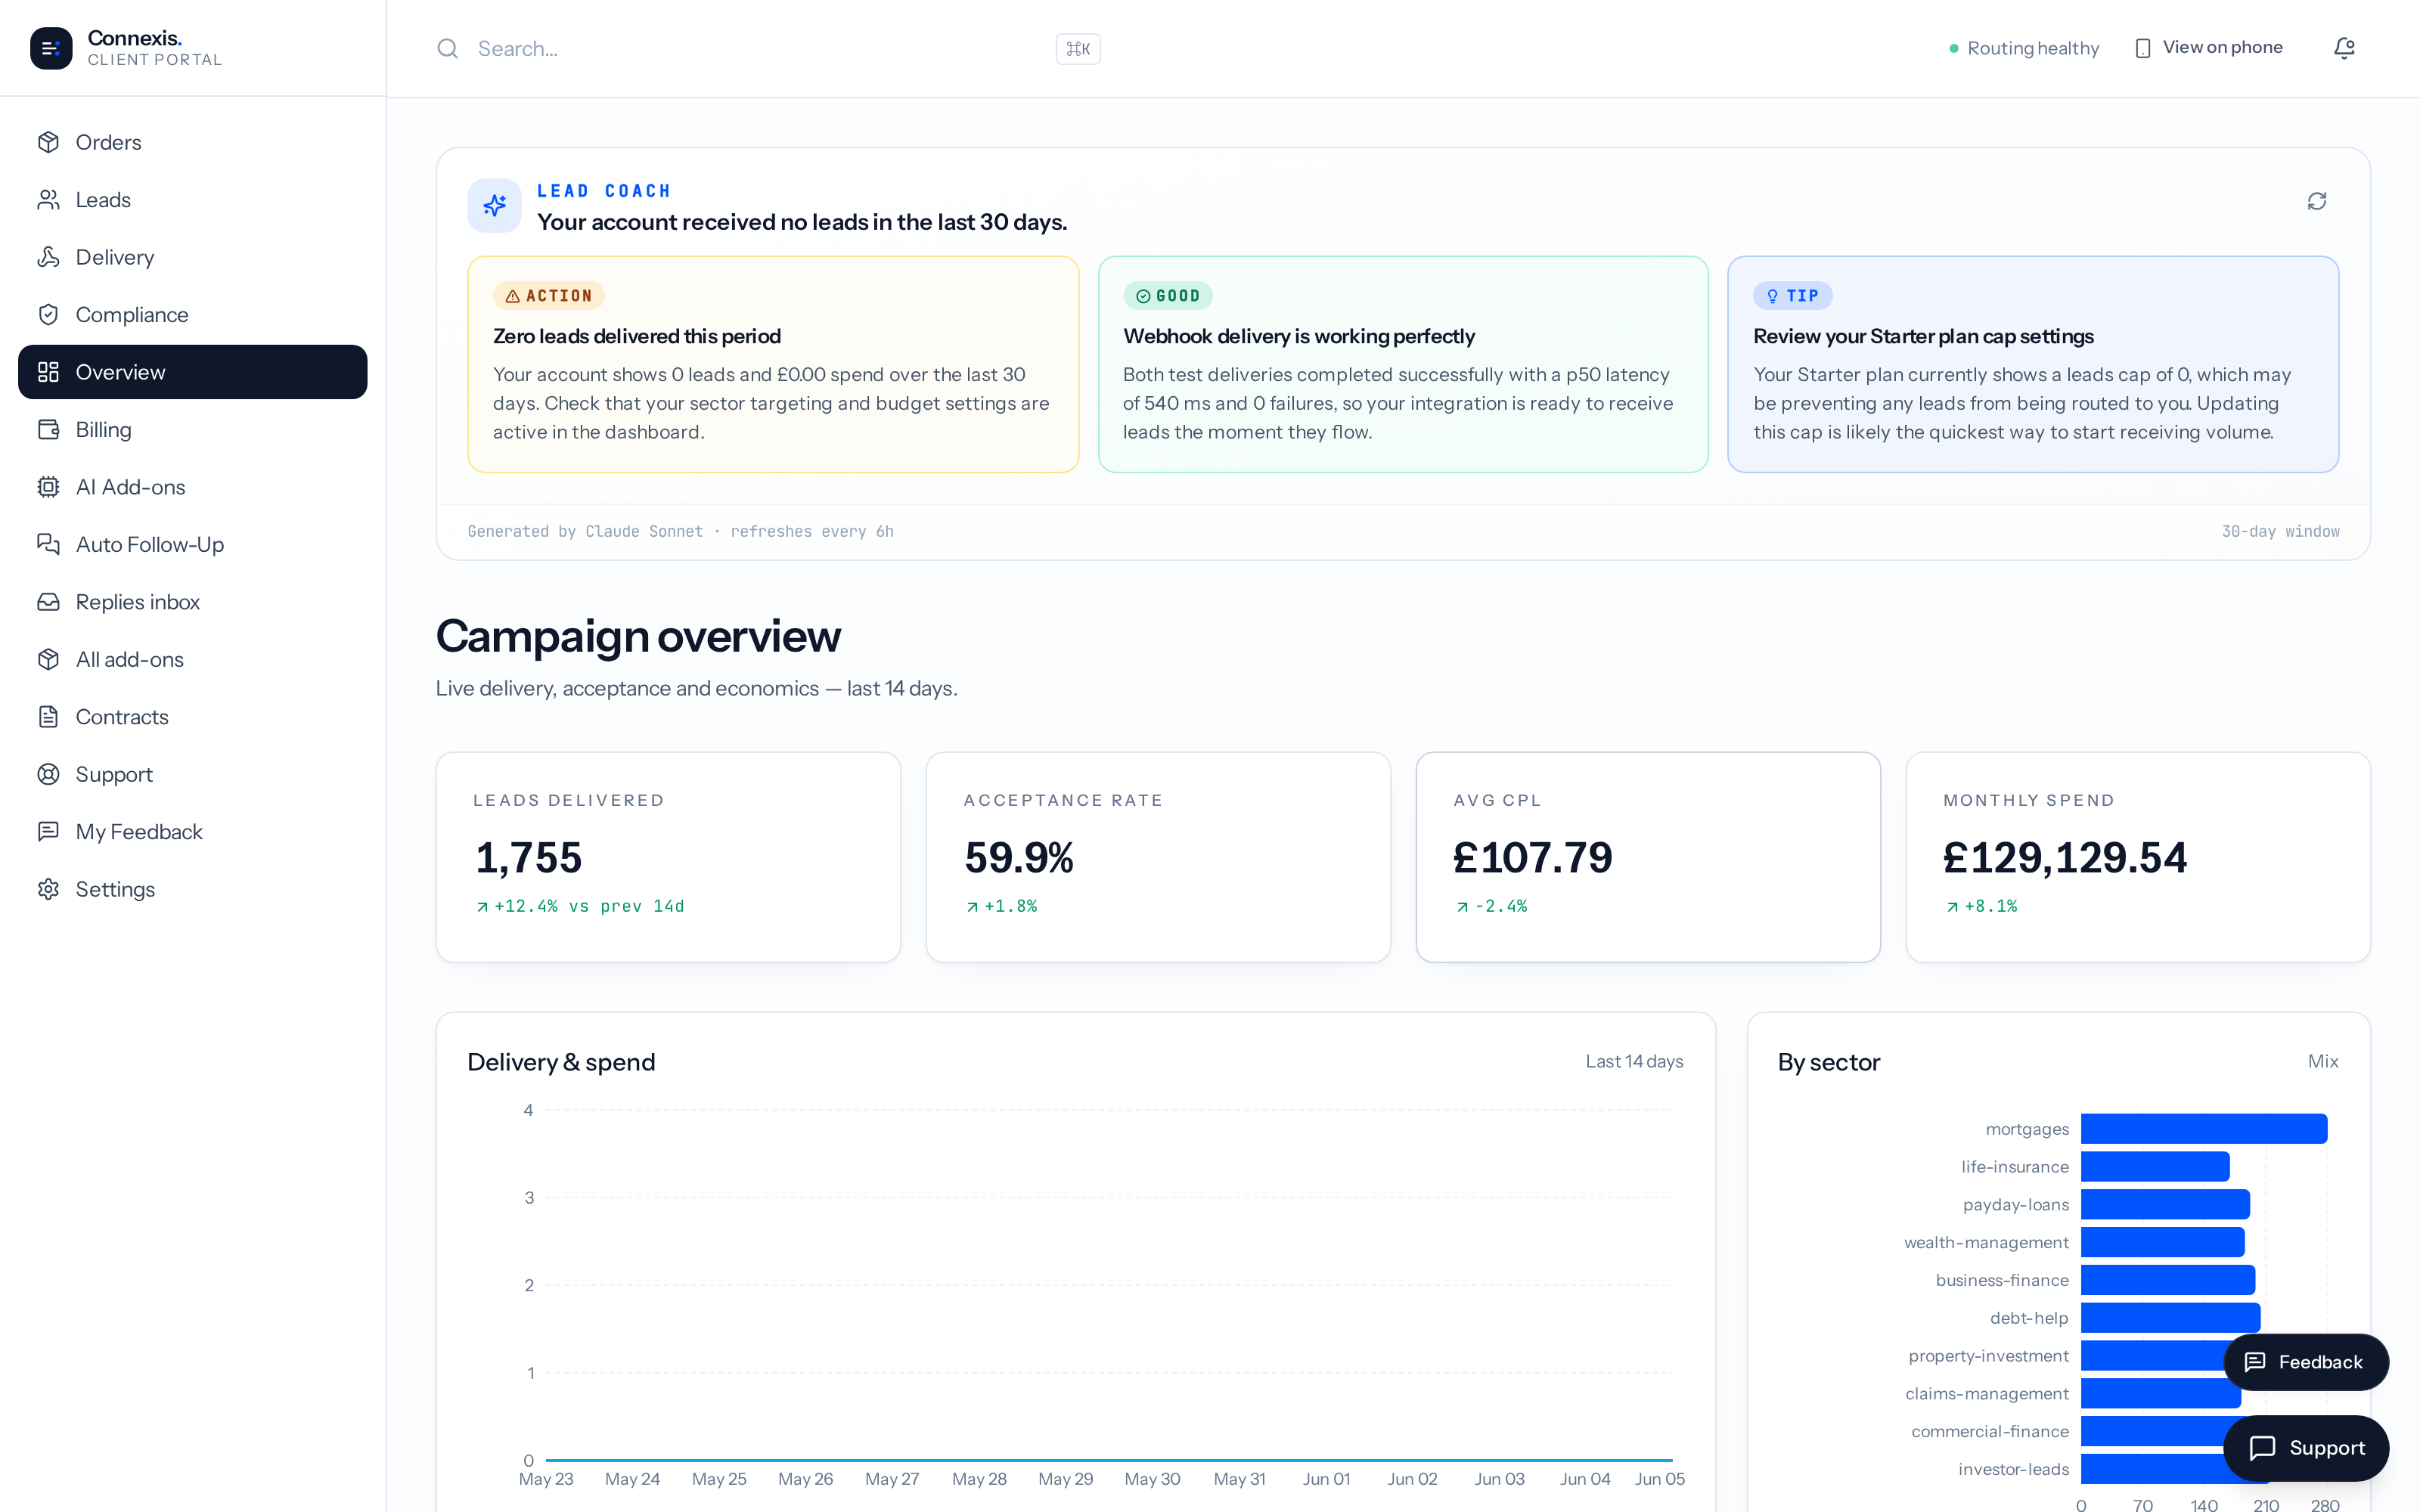This screenshot has width=2420, height=1512.
Task: Click the 'Jun 01' axis label
Action: point(1326,1479)
